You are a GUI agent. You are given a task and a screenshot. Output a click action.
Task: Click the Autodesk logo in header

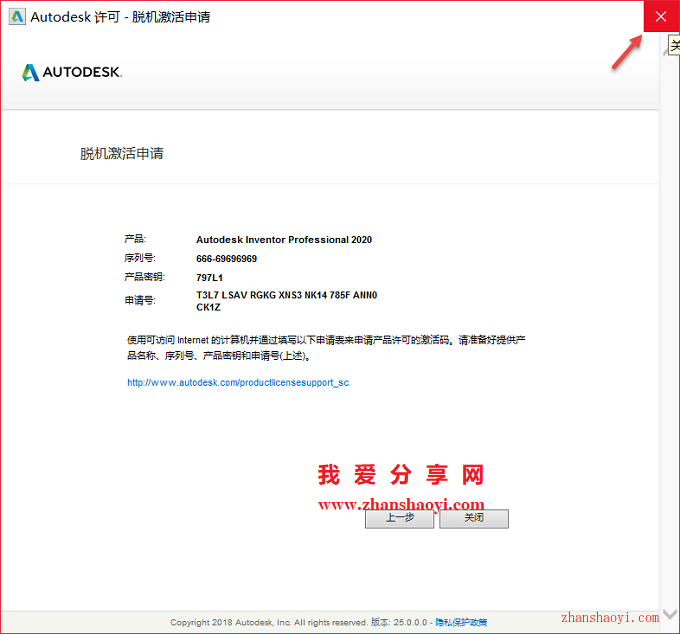point(72,72)
